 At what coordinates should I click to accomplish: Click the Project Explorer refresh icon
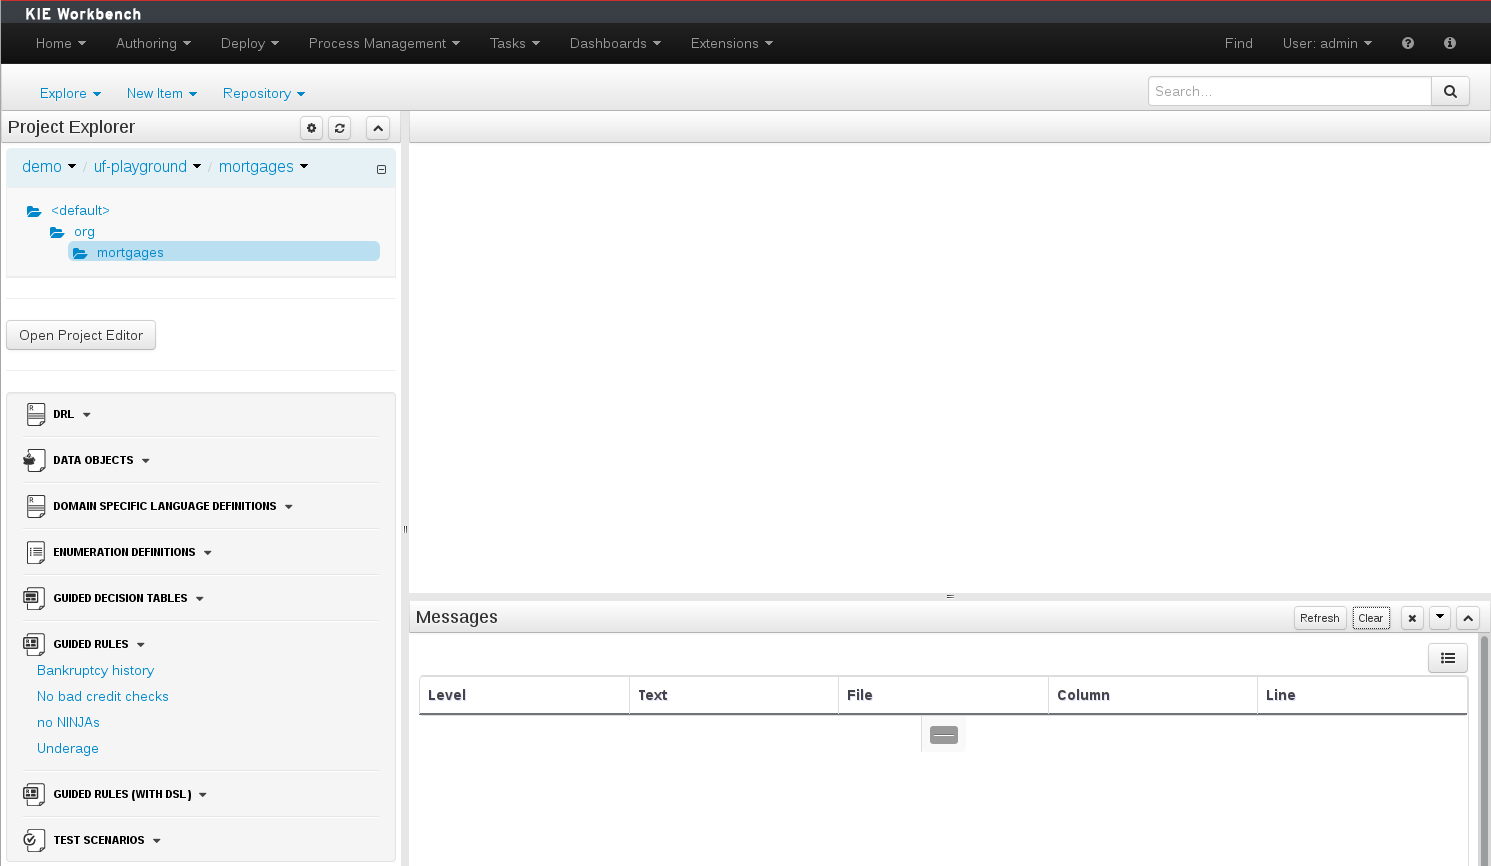pos(340,128)
